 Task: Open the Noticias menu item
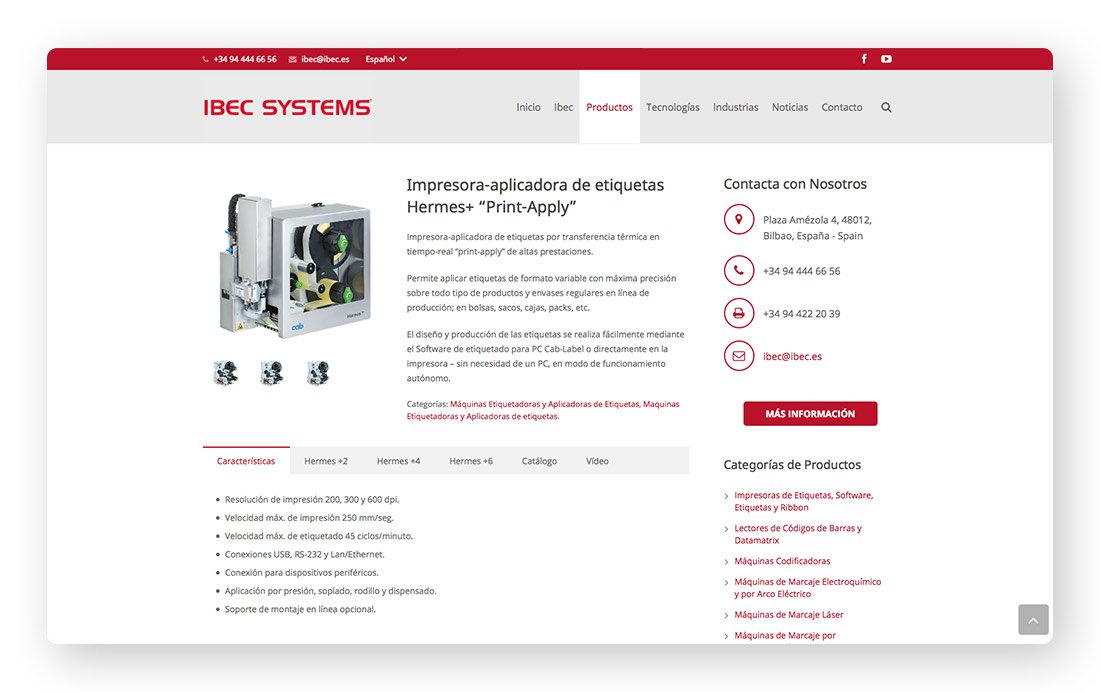pos(790,107)
